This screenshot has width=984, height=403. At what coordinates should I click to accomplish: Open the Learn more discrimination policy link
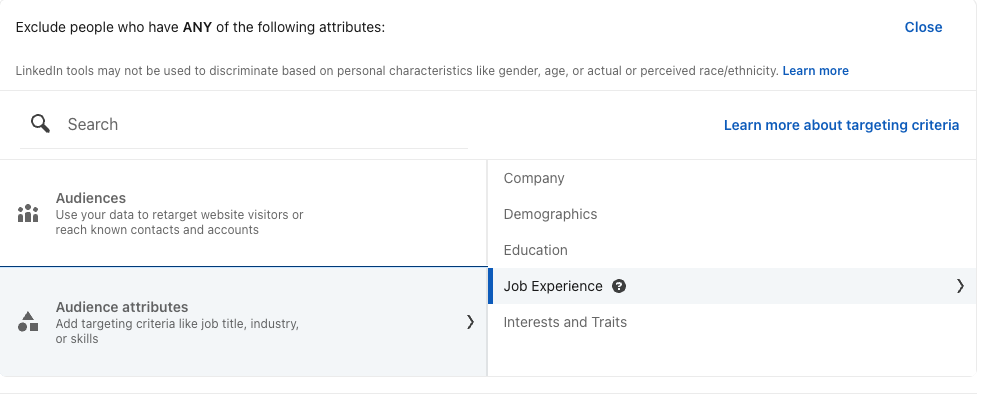[815, 71]
